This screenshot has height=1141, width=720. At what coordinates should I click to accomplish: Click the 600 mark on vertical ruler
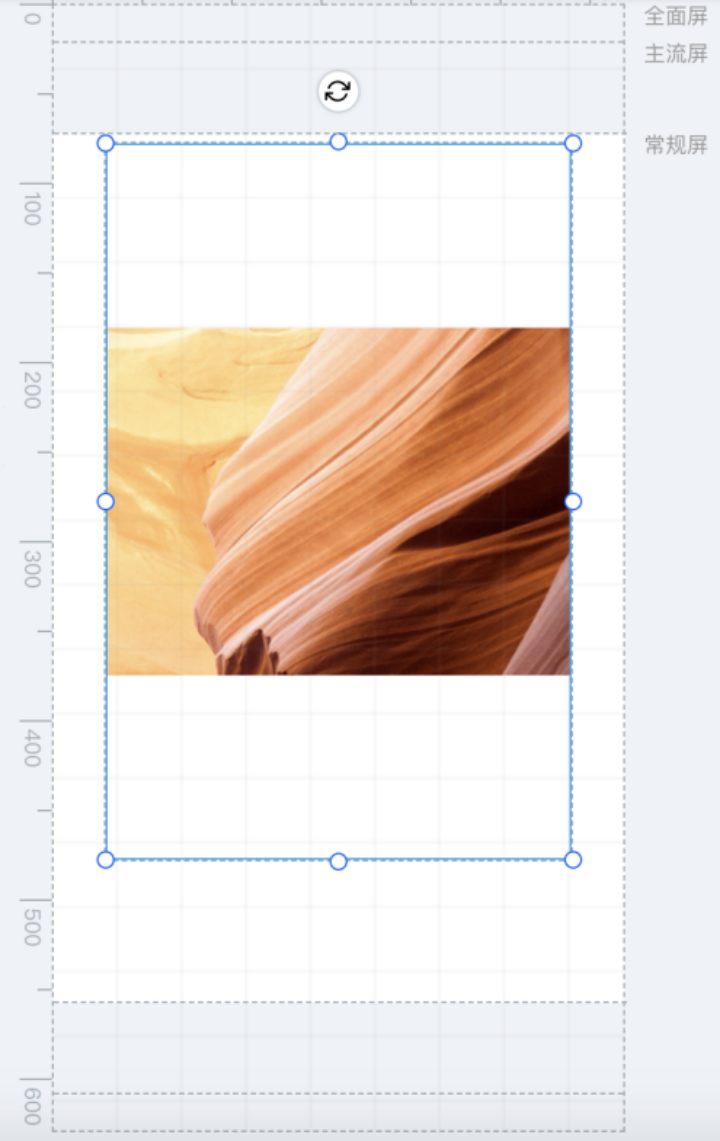(x=32, y=1108)
